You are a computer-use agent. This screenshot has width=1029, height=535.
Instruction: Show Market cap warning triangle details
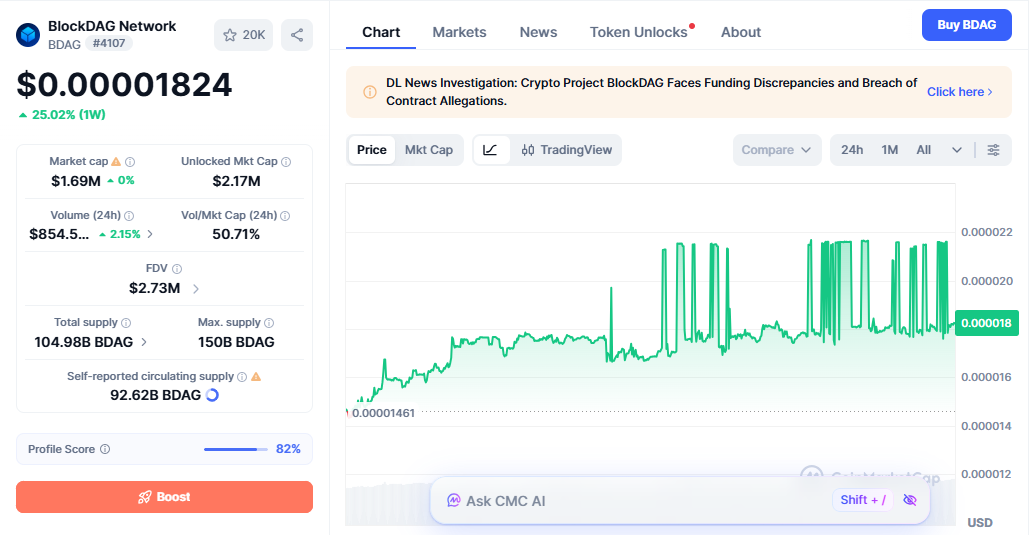(116, 161)
